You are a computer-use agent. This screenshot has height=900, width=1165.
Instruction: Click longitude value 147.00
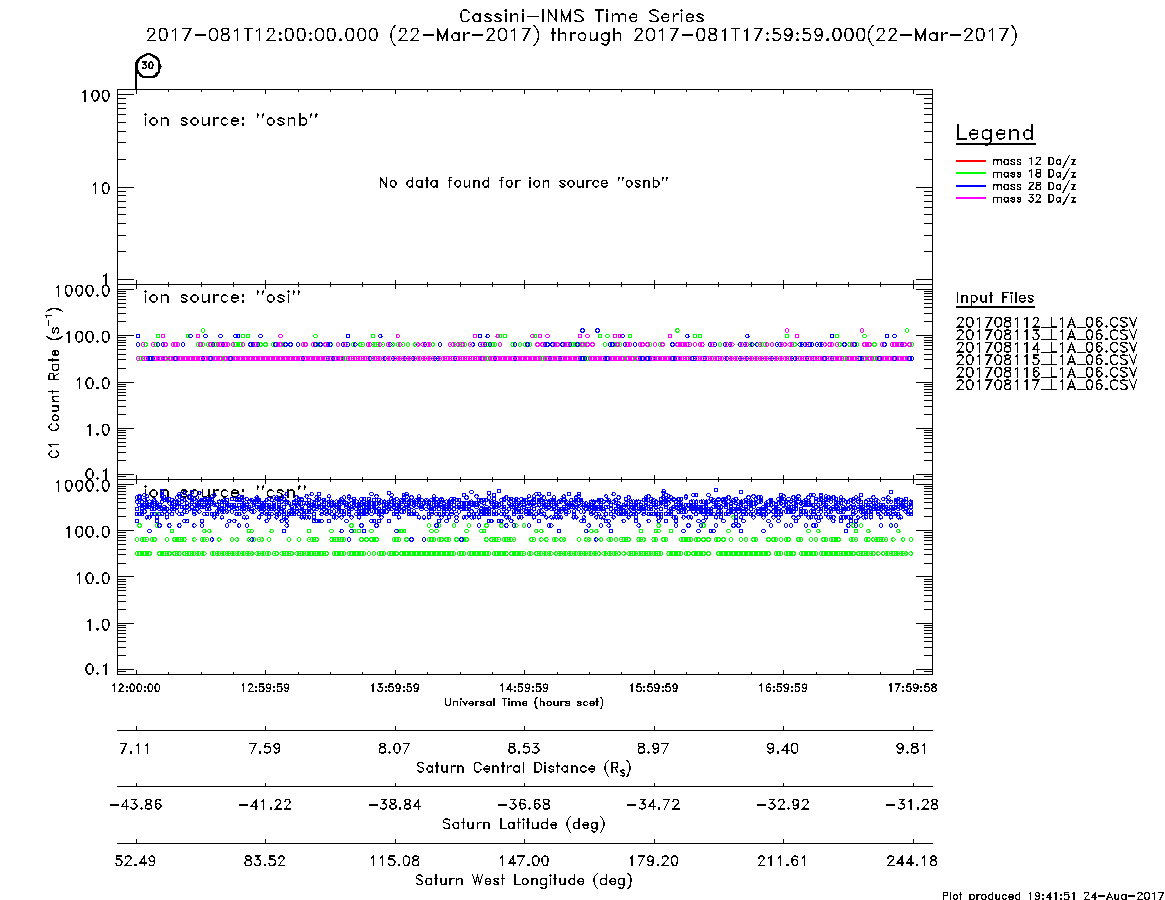(524, 861)
